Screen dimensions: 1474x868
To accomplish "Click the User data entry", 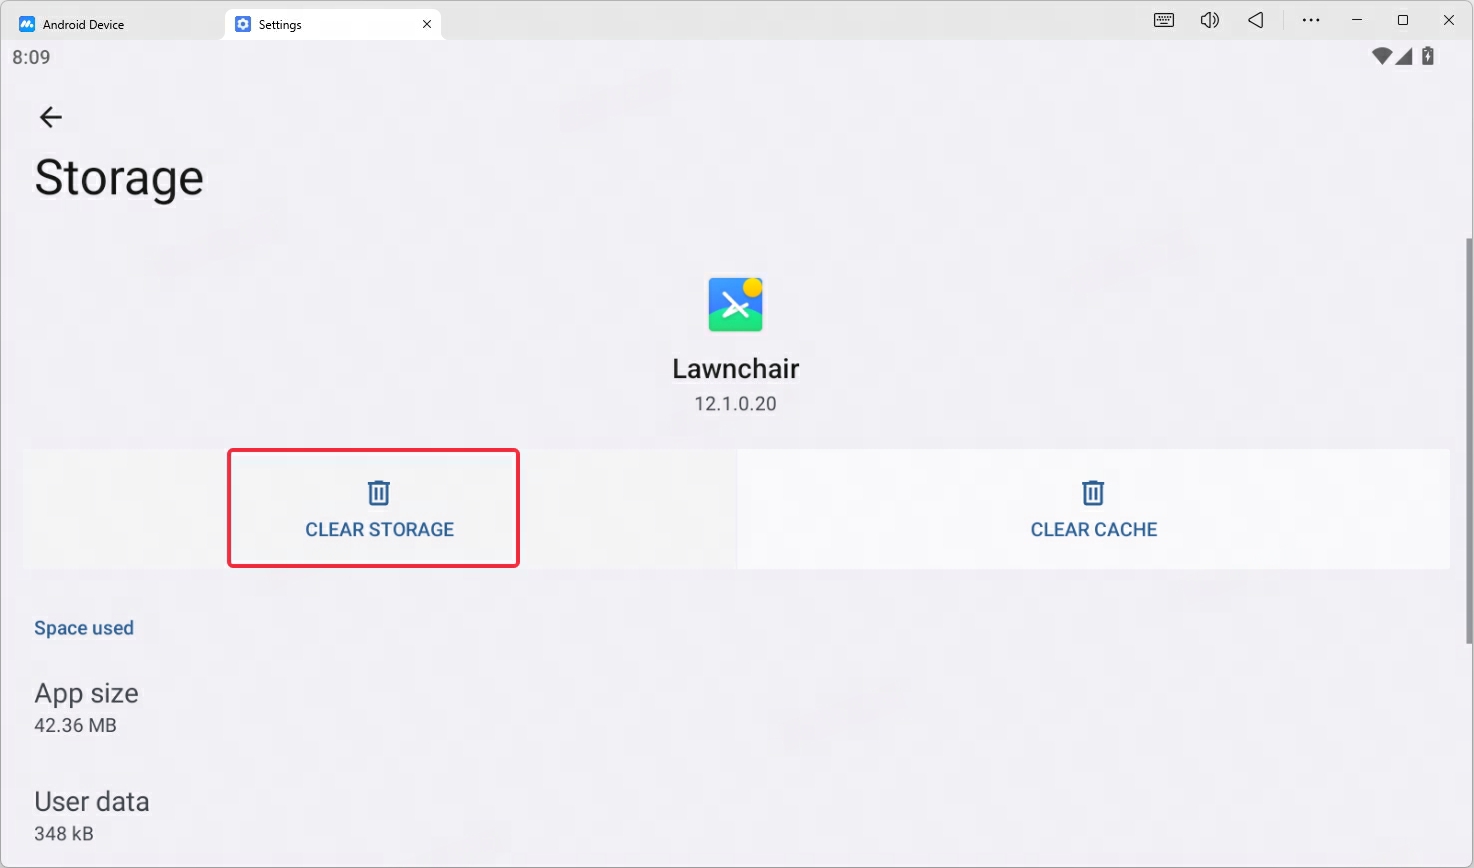I will click(x=736, y=816).
